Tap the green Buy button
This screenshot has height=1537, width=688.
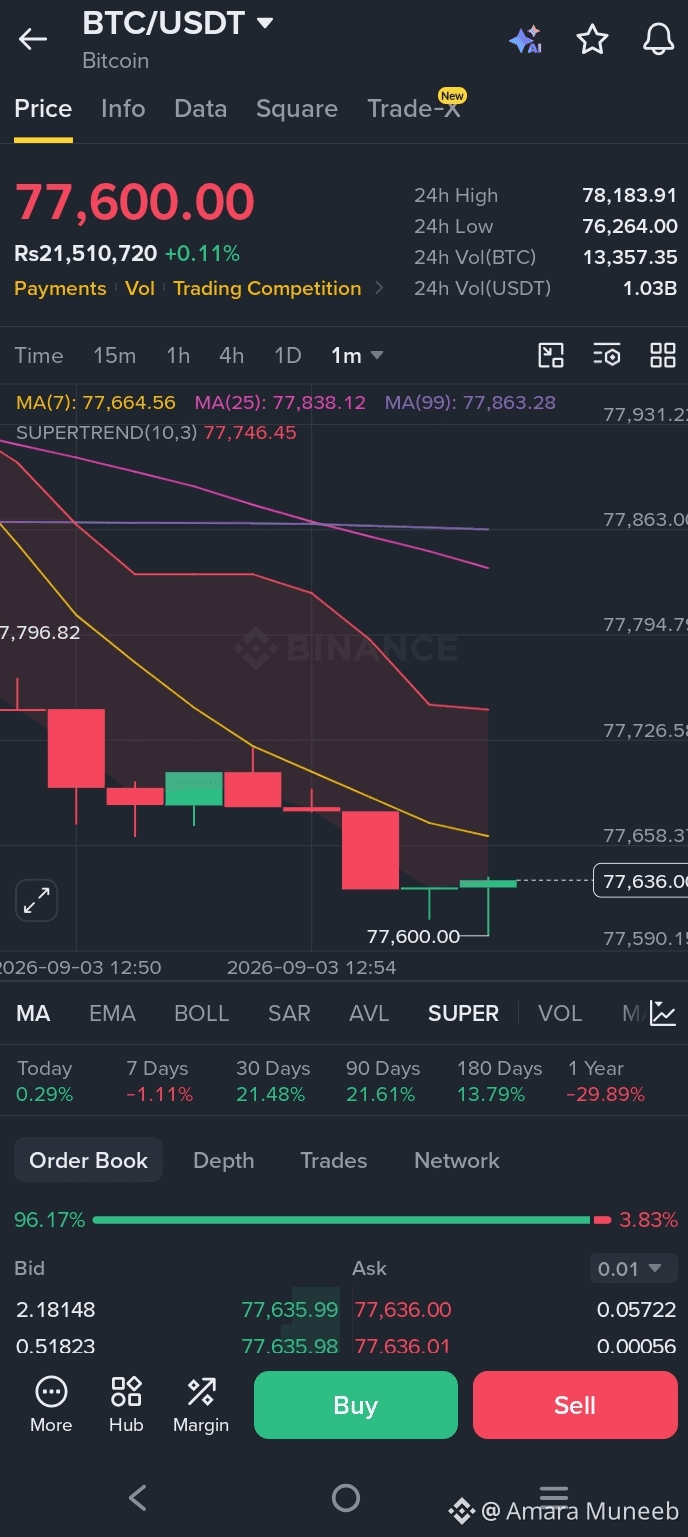click(356, 1405)
